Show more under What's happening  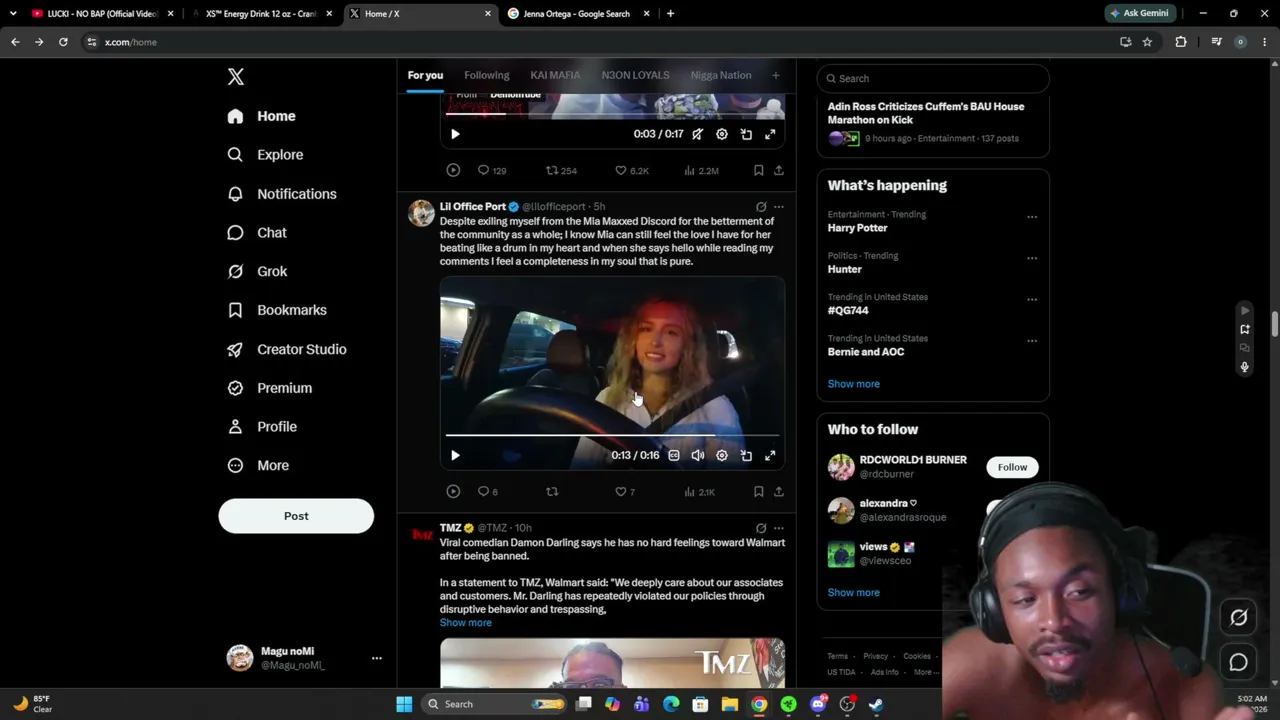854,384
